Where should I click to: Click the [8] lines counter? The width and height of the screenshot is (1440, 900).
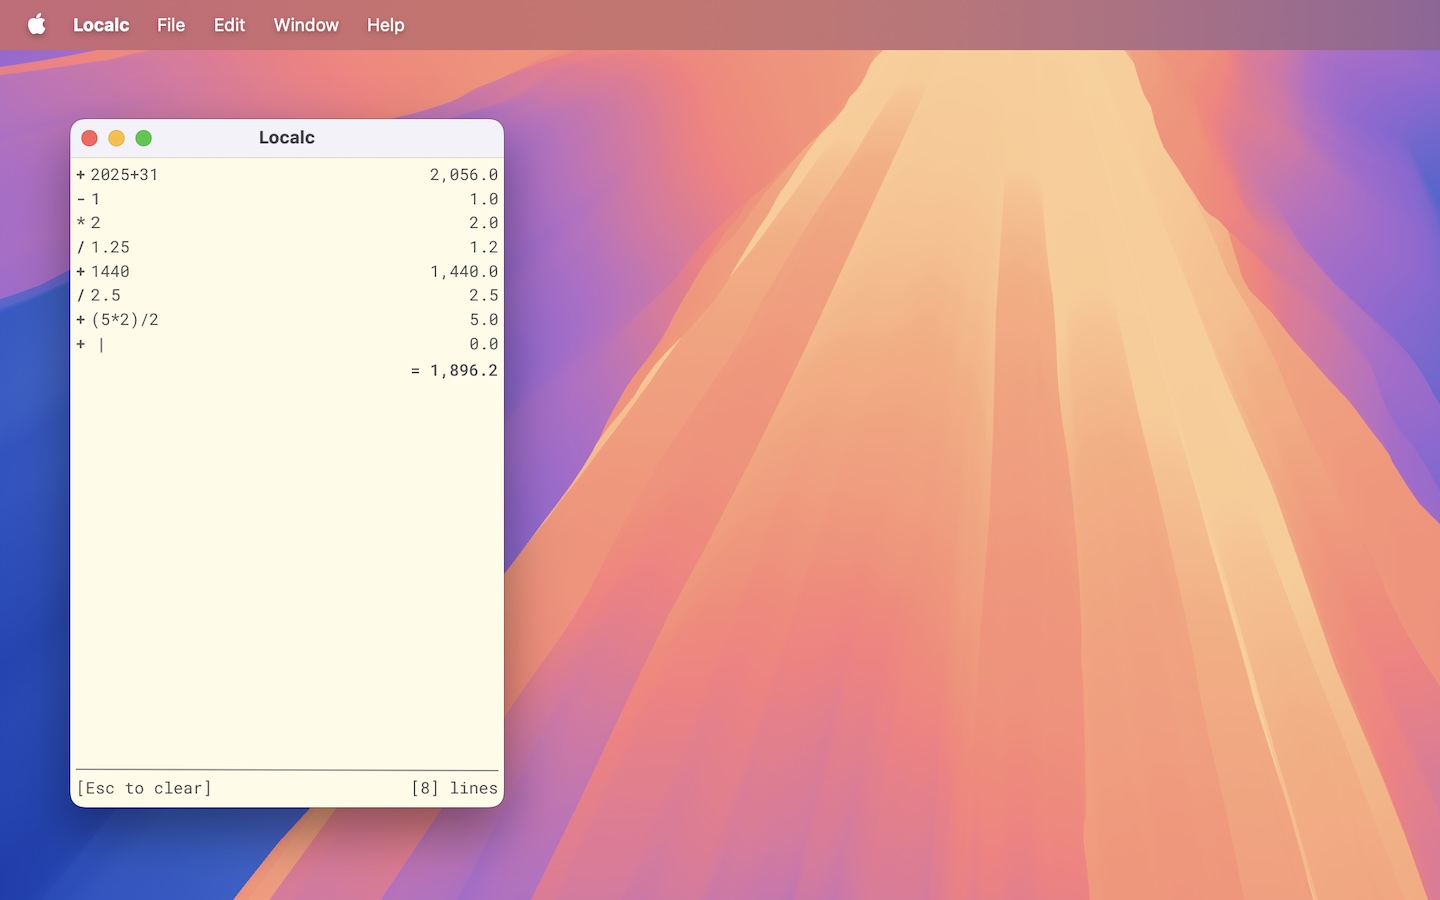[x=455, y=788]
